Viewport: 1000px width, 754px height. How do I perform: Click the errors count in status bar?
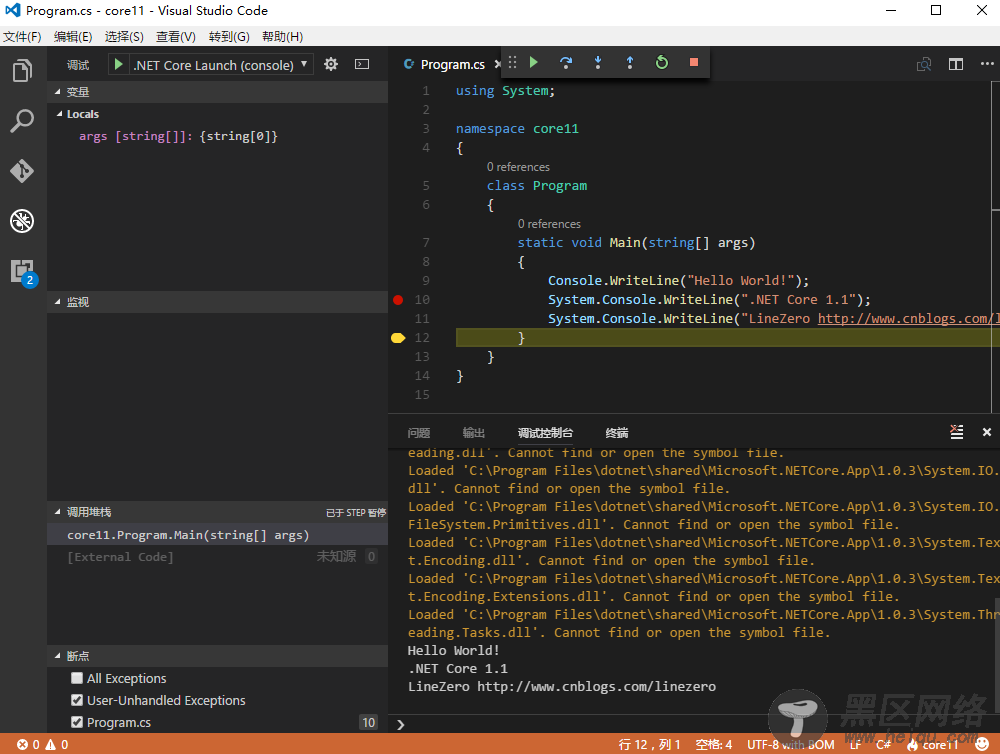(x=29, y=744)
